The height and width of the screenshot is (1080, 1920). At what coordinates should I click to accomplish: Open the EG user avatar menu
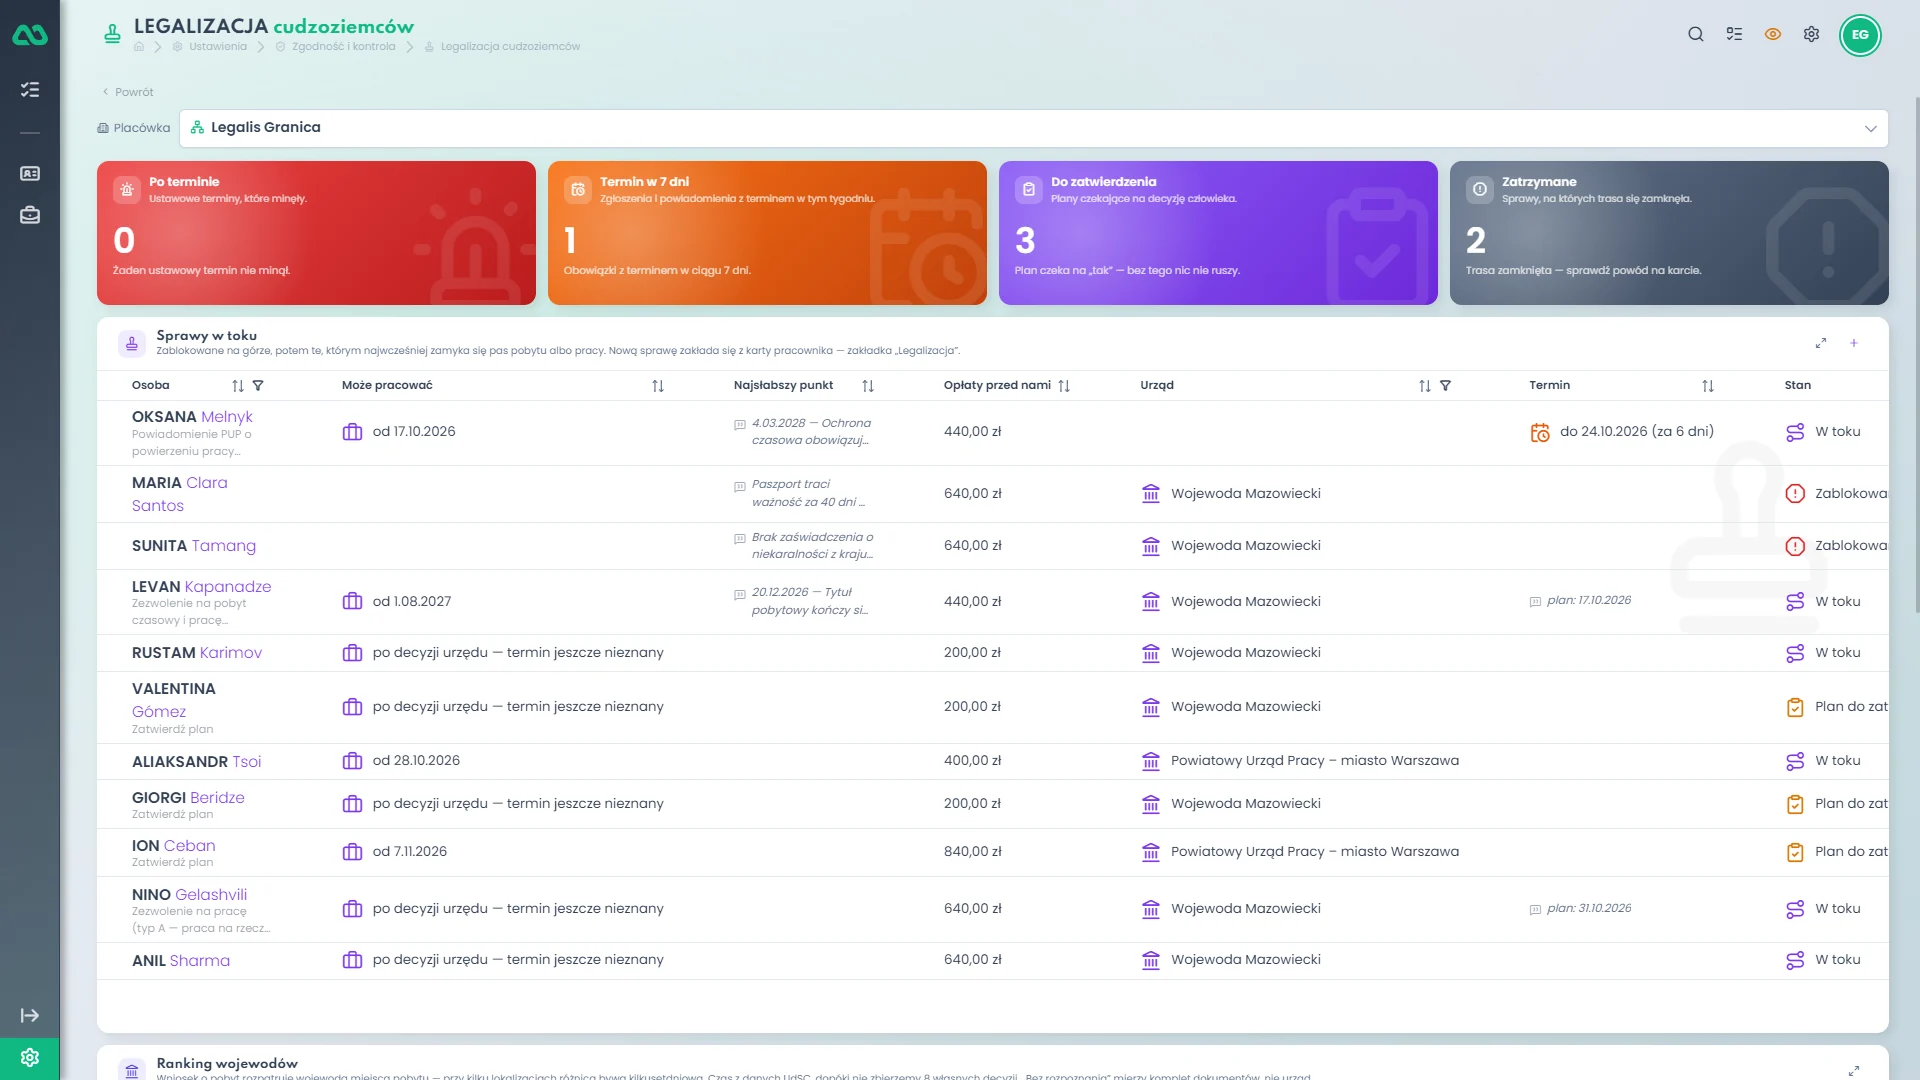[1860, 35]
